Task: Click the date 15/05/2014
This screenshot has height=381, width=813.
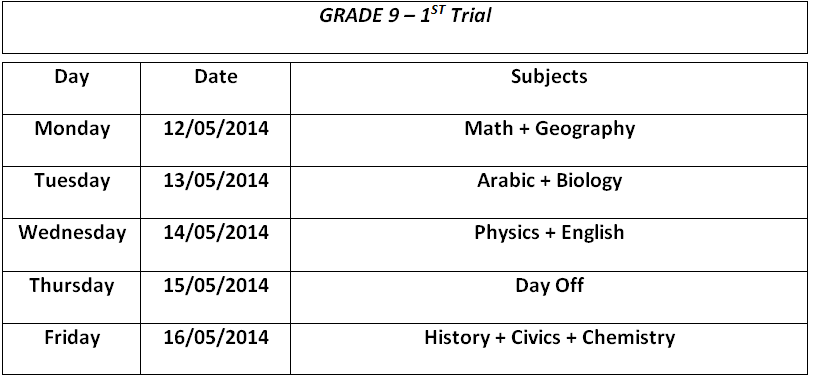Action: coord(216,286)
